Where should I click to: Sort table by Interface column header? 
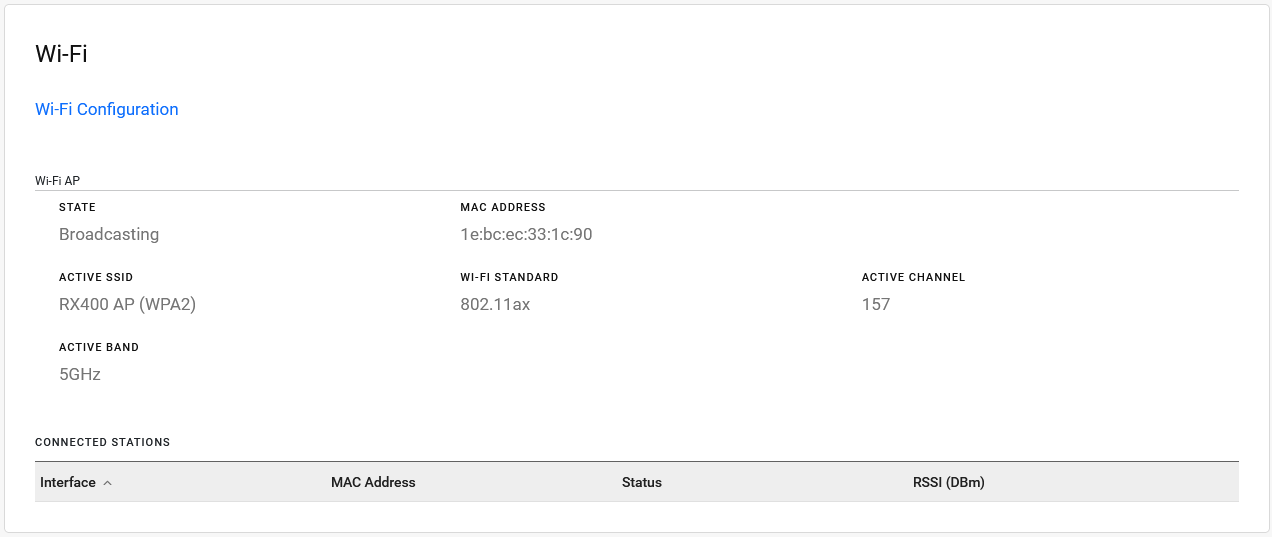tap(68, 482)
